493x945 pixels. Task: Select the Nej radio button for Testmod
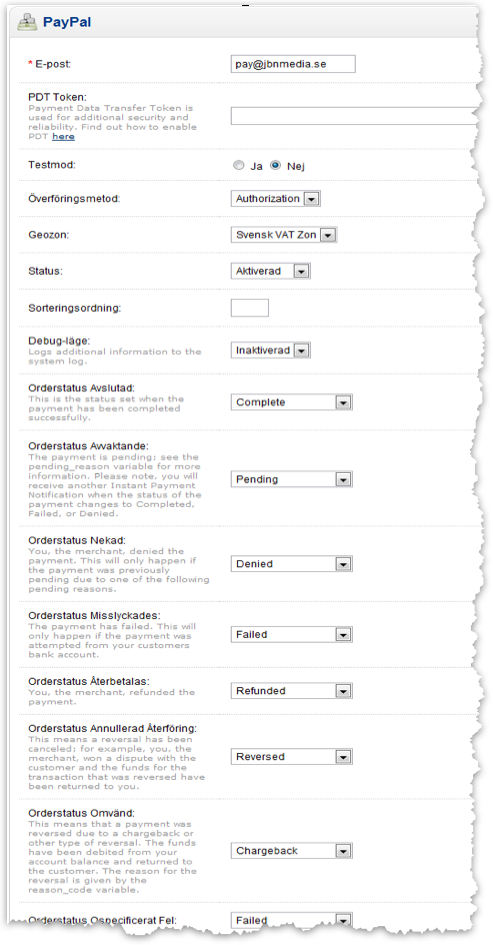(275, 165)
